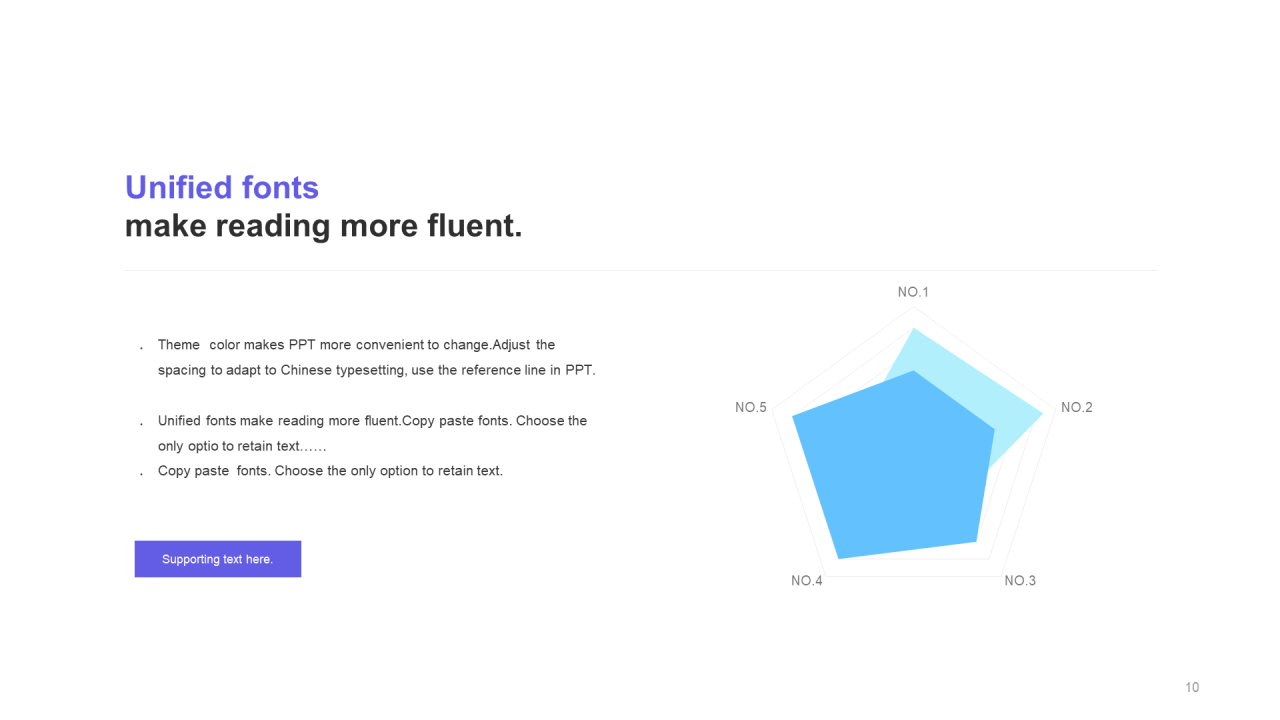Click the bullet dot of the third bullet
The width and height of the screenshot is (1280, 720).
pos(142,473)
